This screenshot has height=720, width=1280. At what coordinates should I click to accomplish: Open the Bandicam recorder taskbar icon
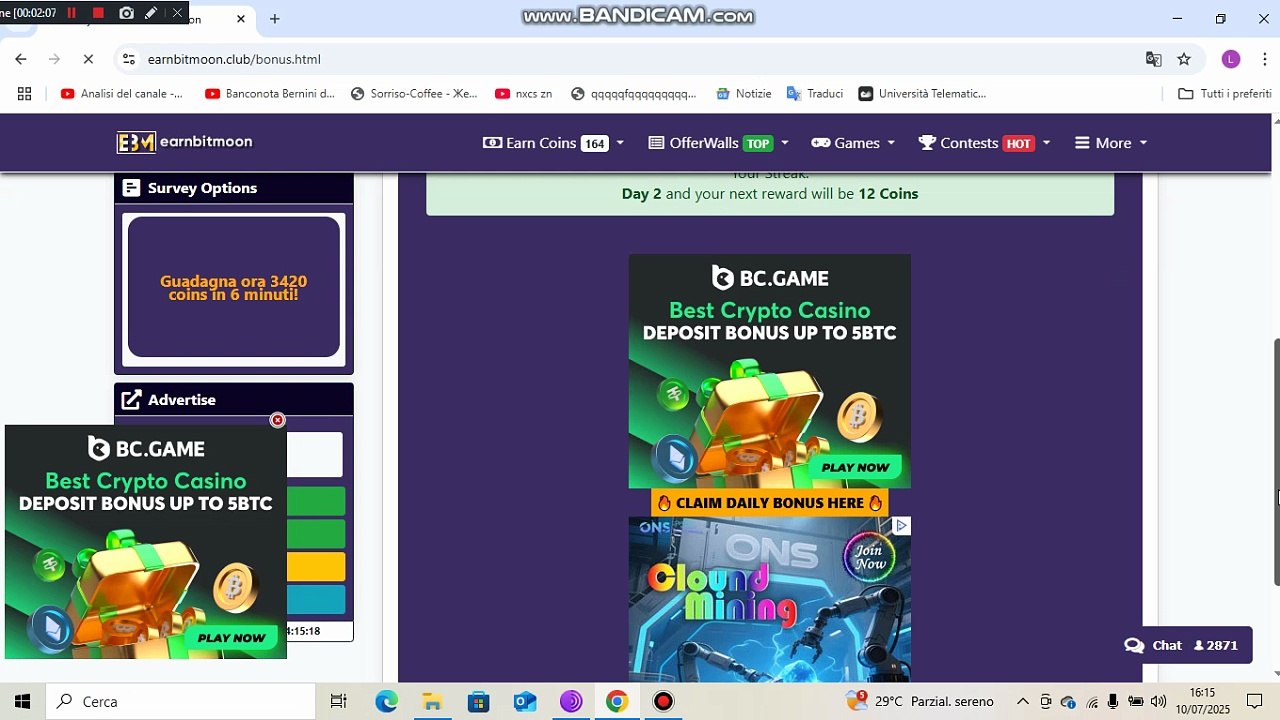click(663, 702)
